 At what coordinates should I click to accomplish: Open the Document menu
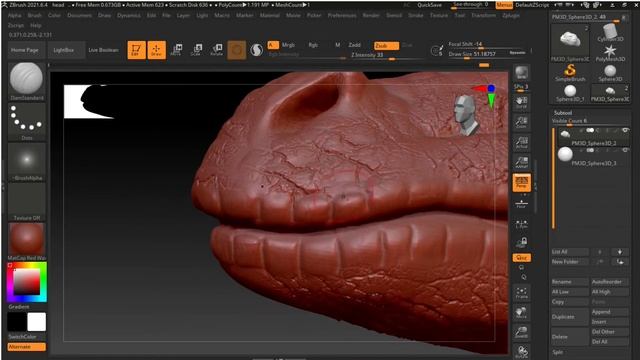pyautogui.click(x=80, y=15)
